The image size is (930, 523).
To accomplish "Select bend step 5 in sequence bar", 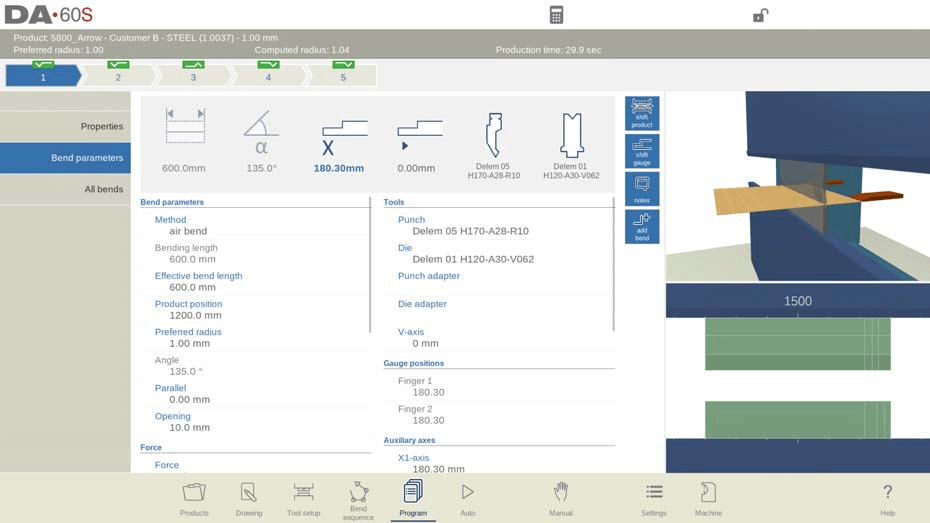I will click(x=343, y=75).
